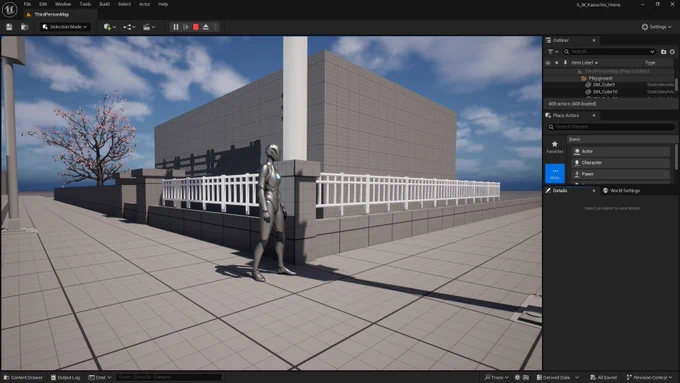Open the Content Drawer
The width and height of the screenshot is (680, 383).
click(23, 377)
